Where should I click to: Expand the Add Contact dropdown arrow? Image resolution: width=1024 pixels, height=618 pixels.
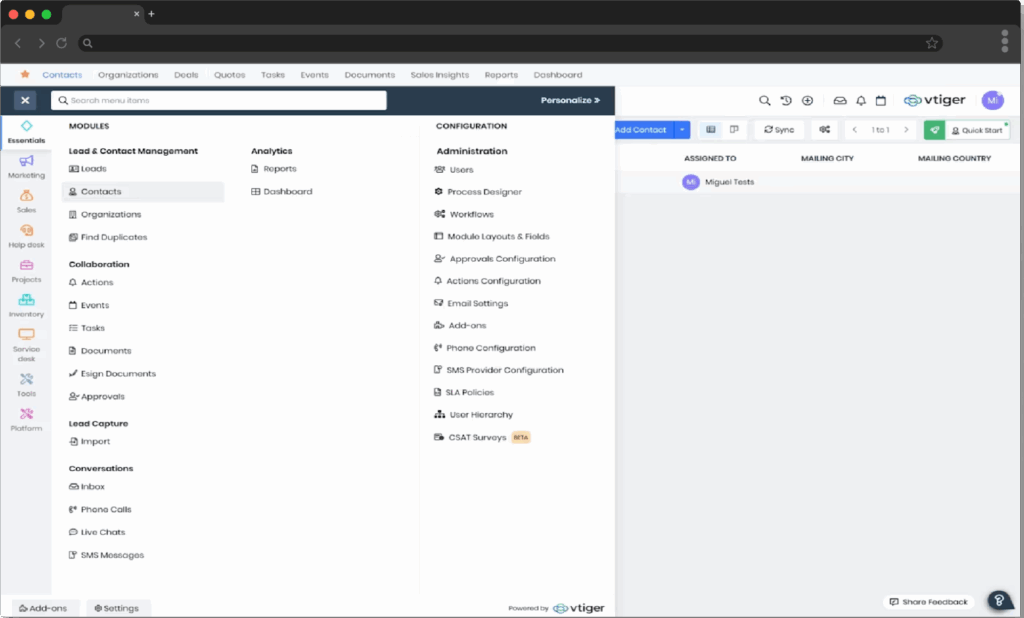click(x=682, y=129)
